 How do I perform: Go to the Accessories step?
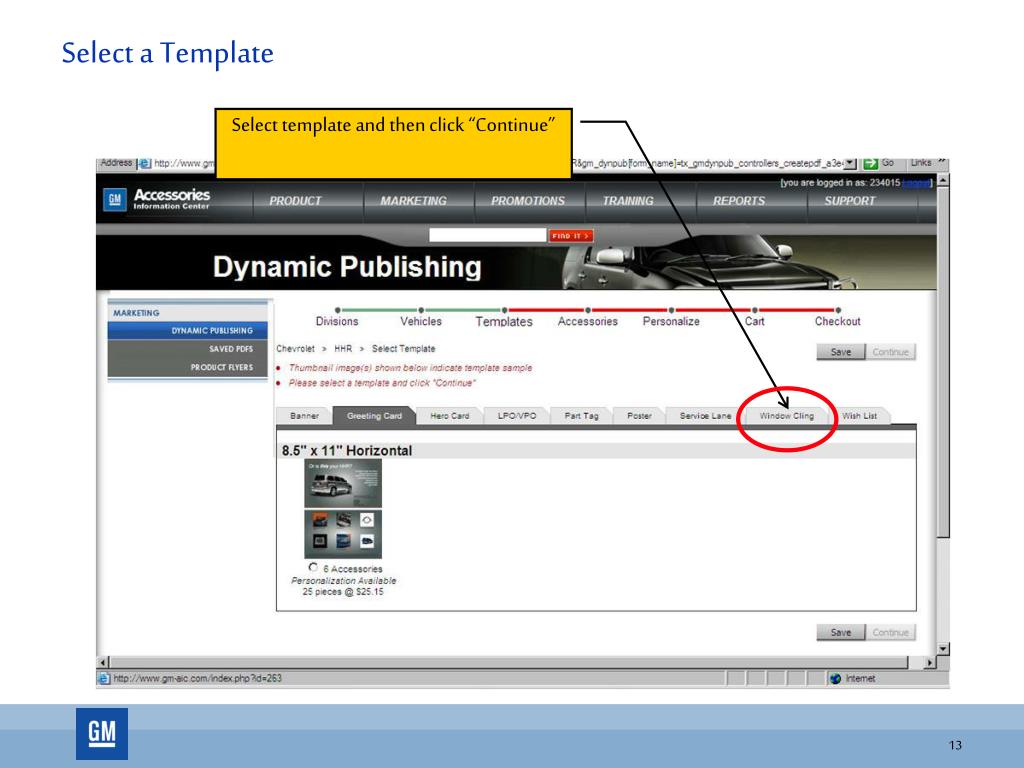point(587,321)
